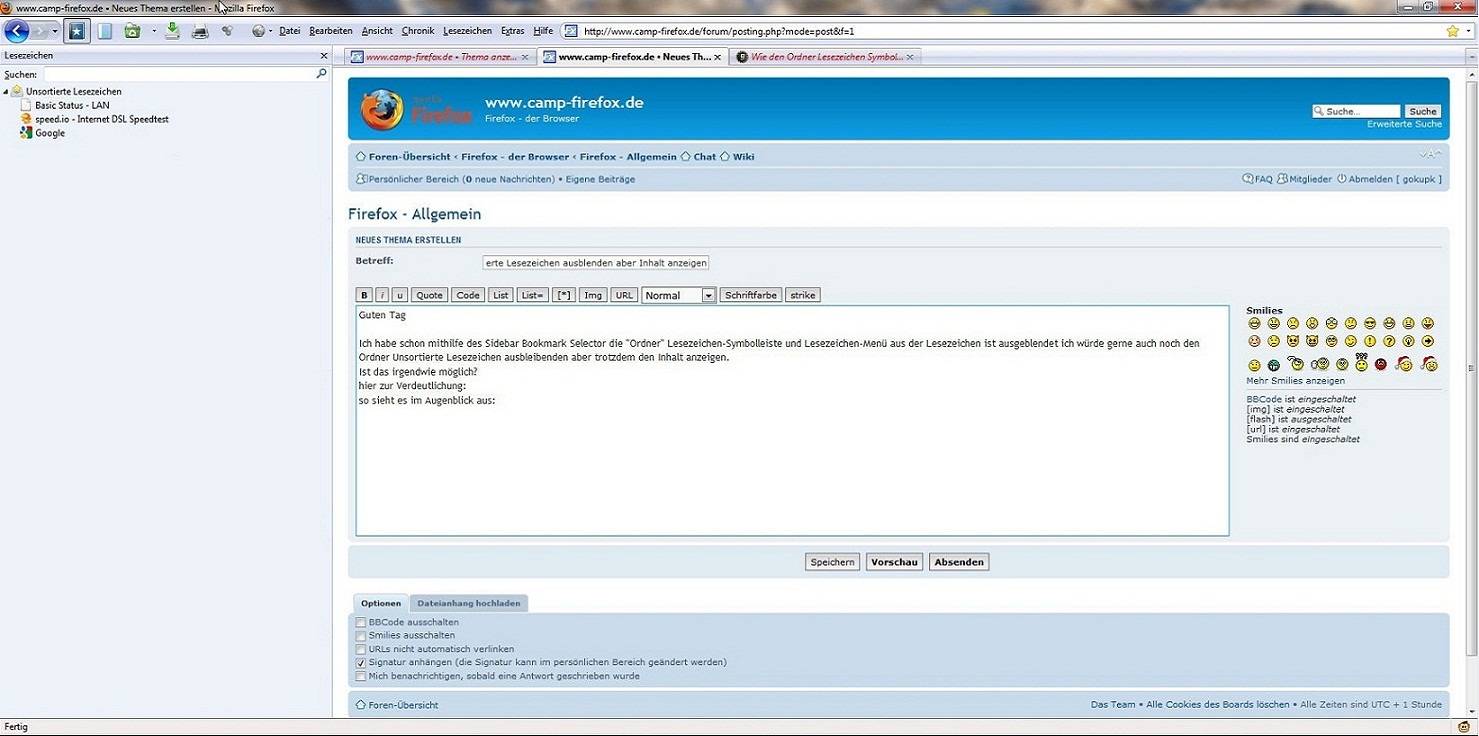Go back with the blue back arrow
The image size is (1479, 736).
point(17,31)
